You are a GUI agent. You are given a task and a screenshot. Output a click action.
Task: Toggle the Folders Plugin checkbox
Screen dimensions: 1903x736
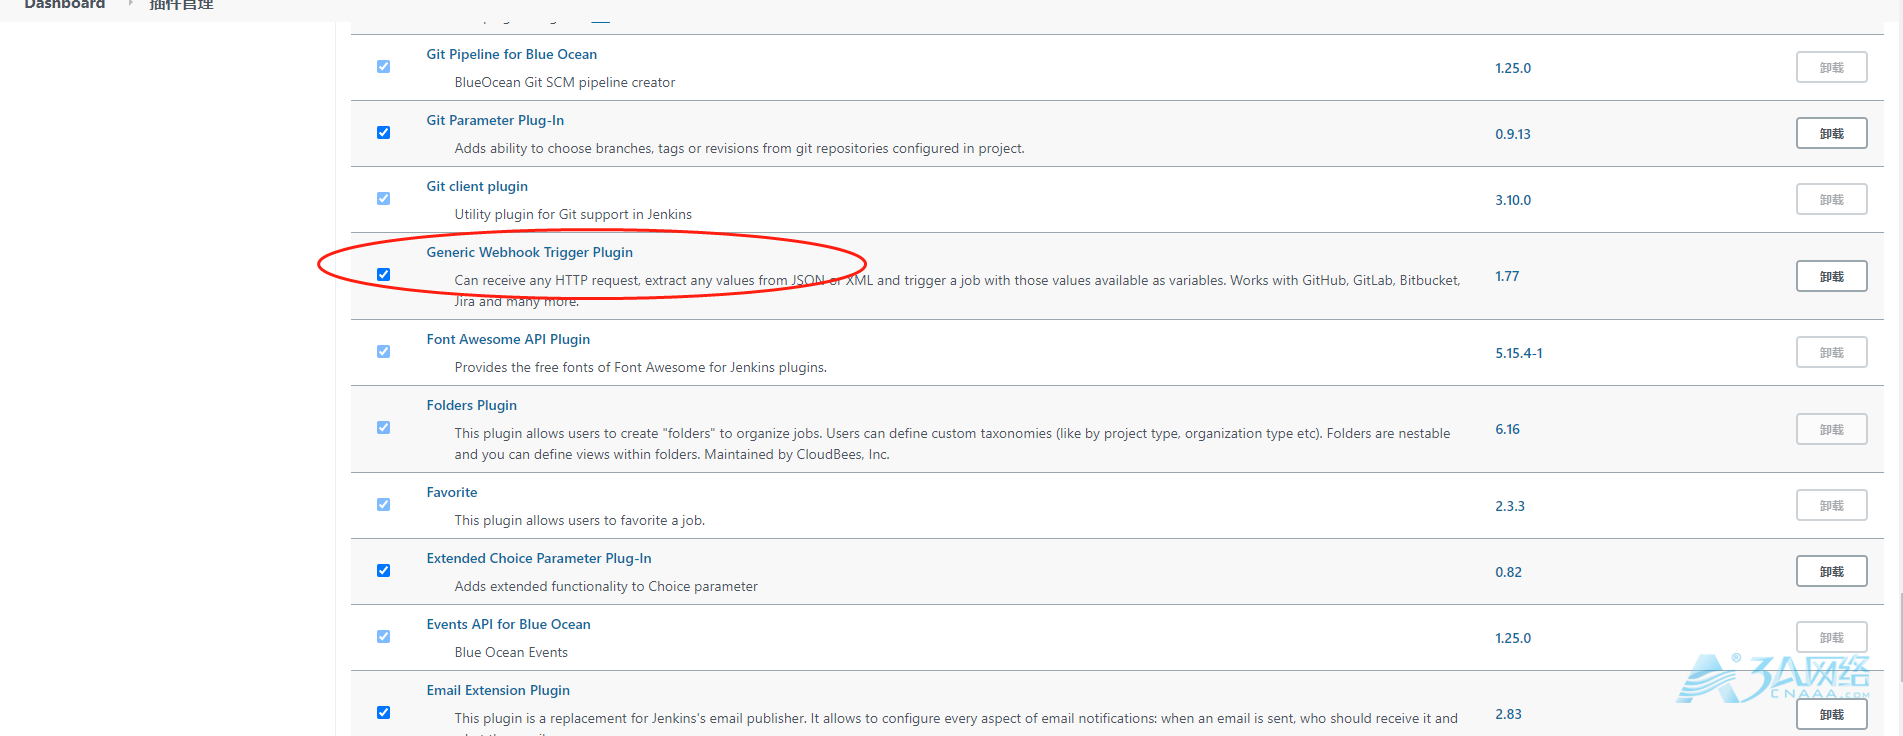coord(383,428)
